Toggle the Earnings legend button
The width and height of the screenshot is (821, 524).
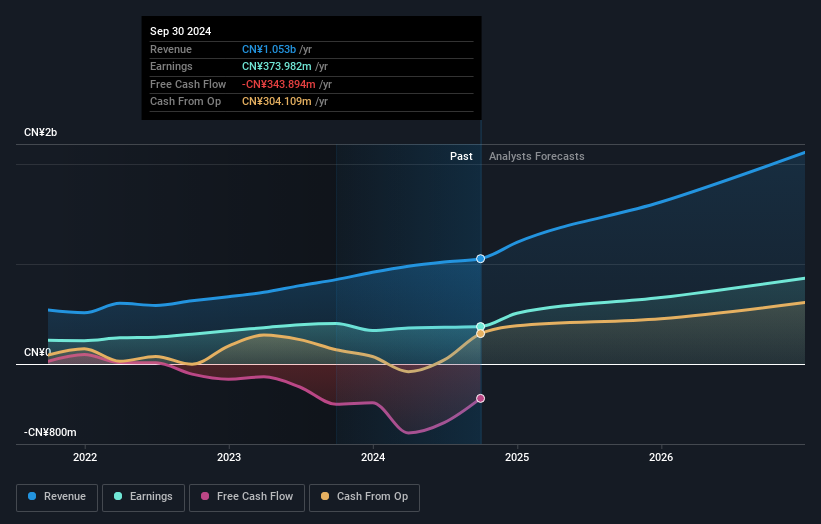143,497
